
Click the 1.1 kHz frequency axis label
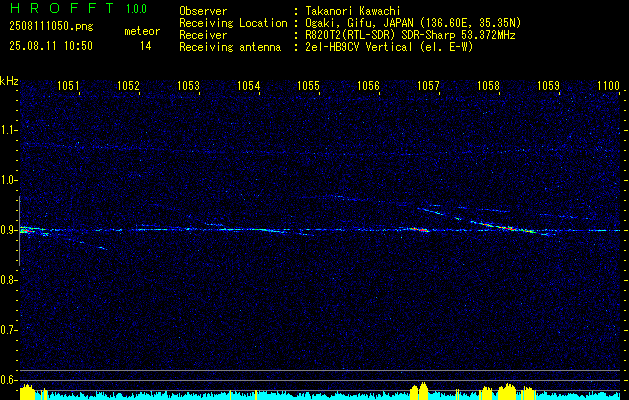coord(9,130)
